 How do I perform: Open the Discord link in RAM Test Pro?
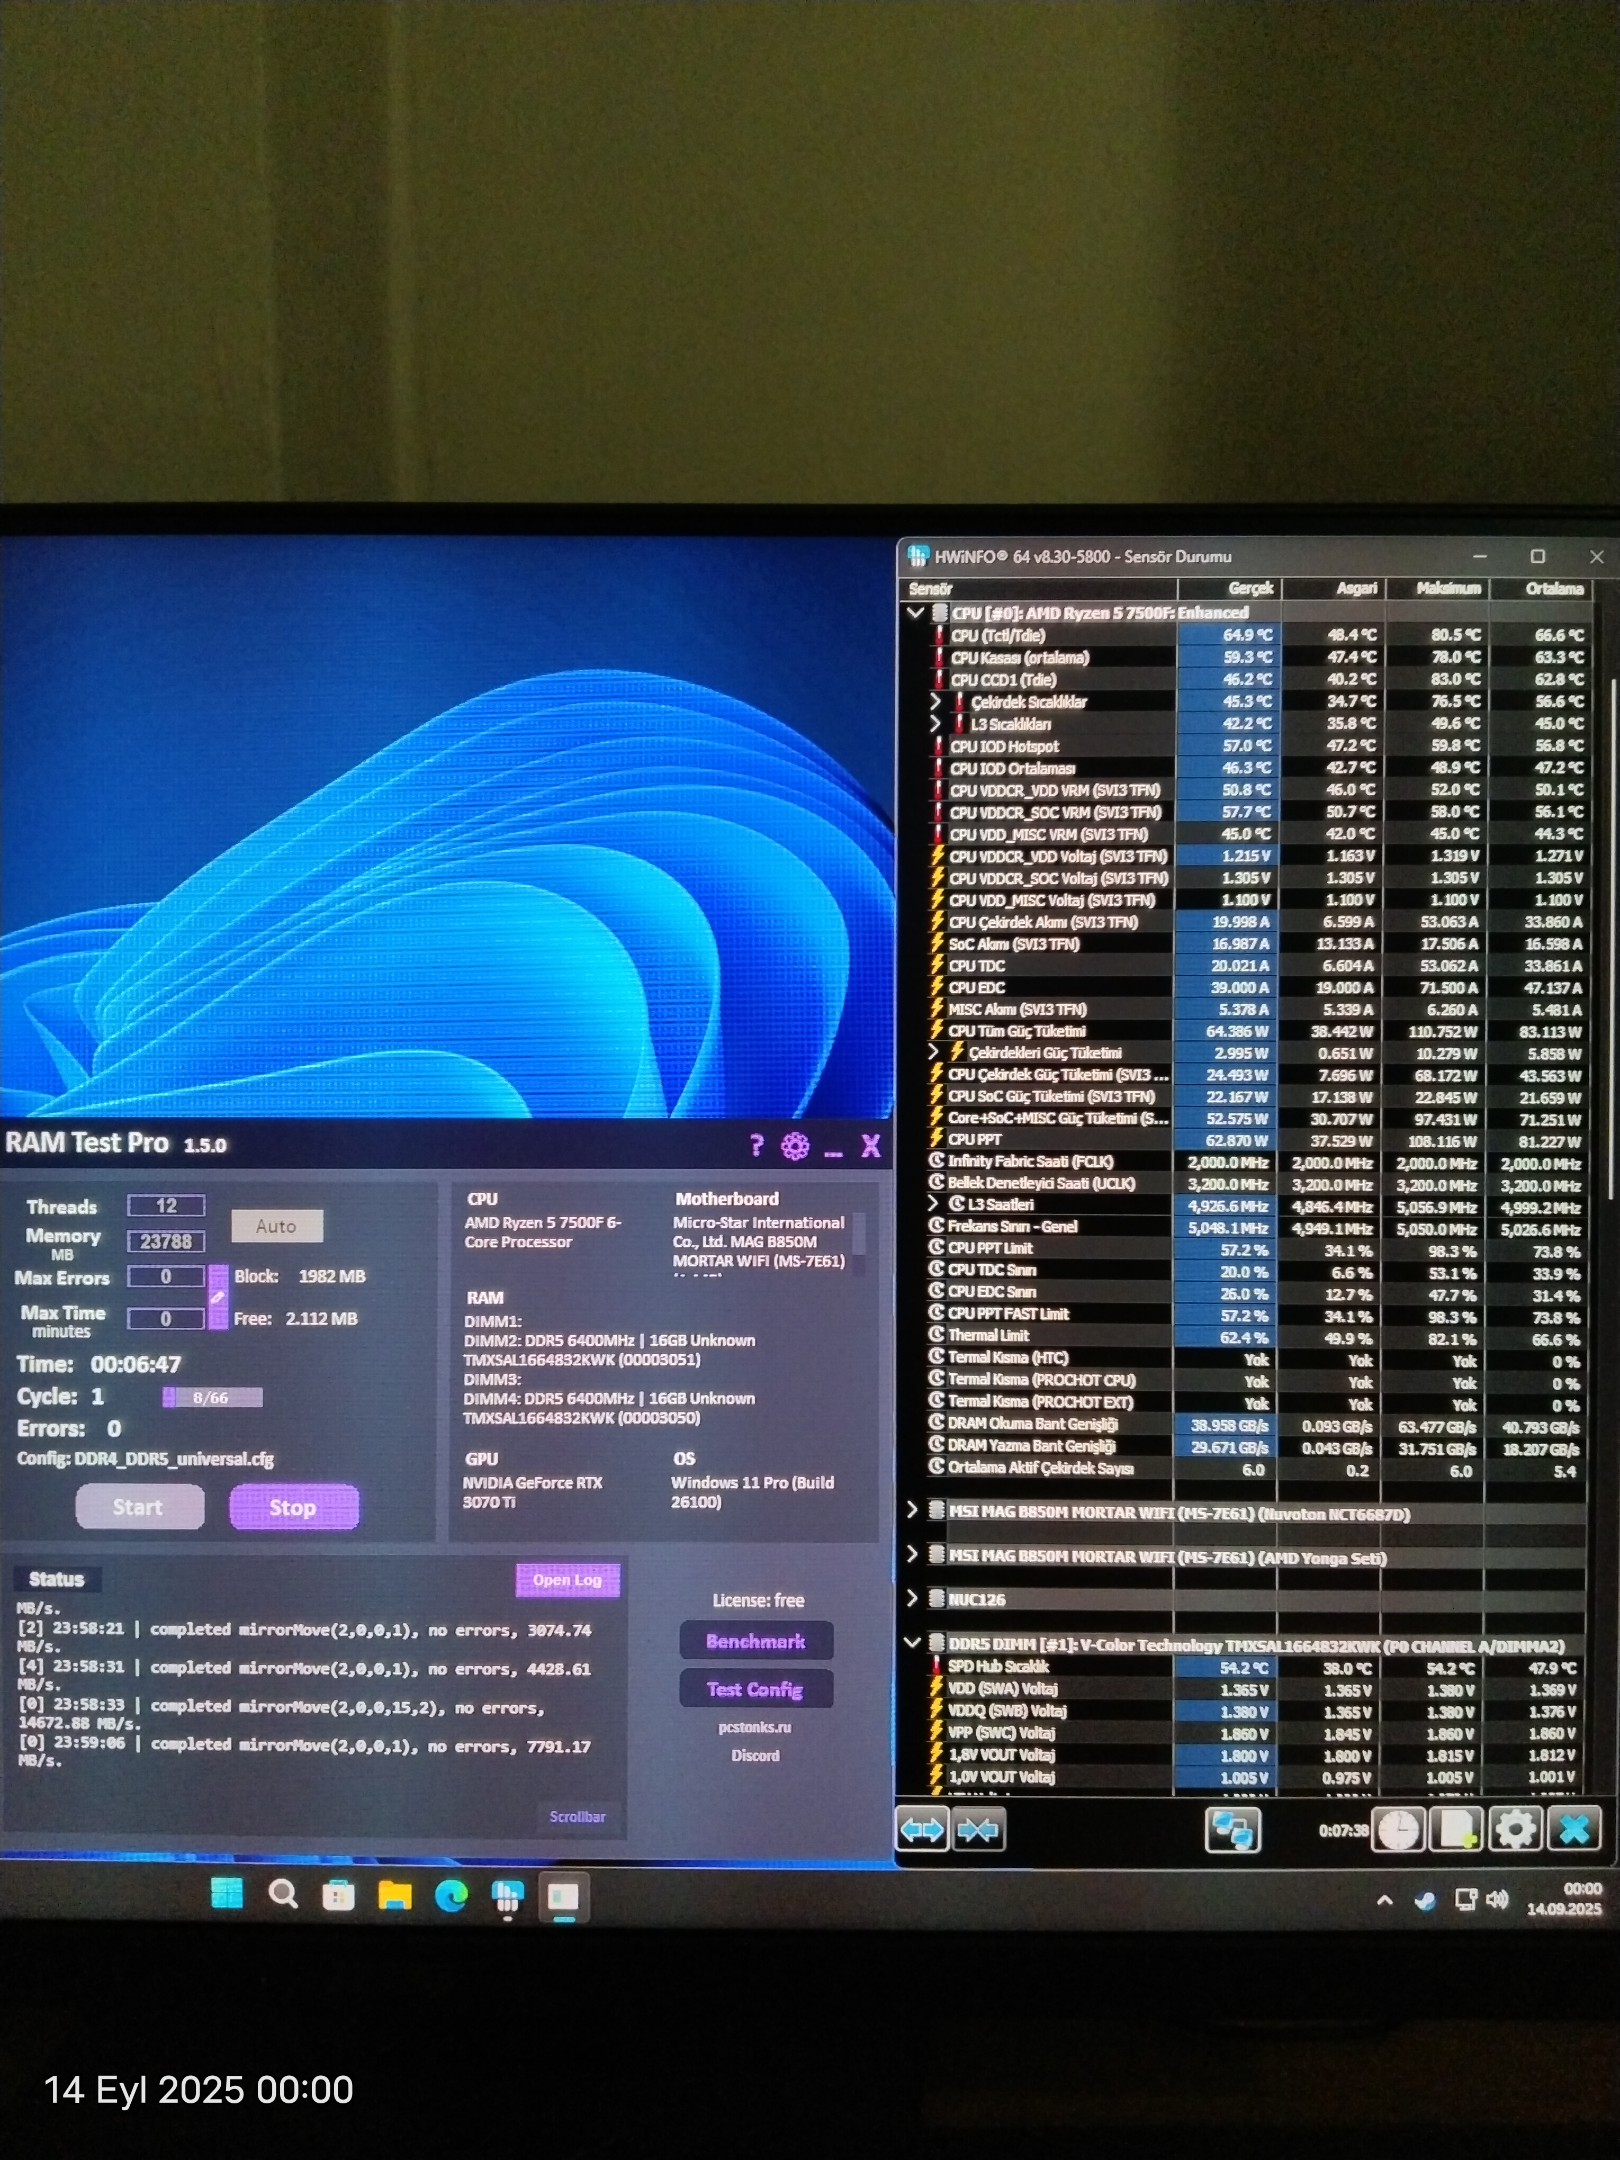point(755,1755)
